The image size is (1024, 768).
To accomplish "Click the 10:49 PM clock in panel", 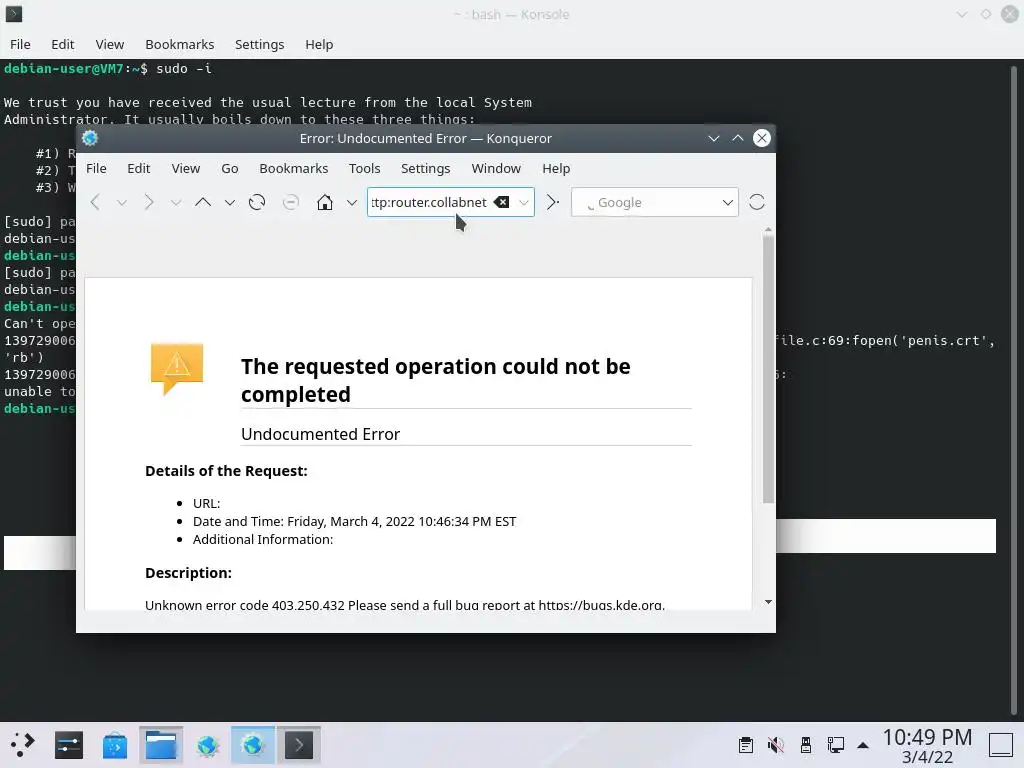I will (x=927, y=737).
